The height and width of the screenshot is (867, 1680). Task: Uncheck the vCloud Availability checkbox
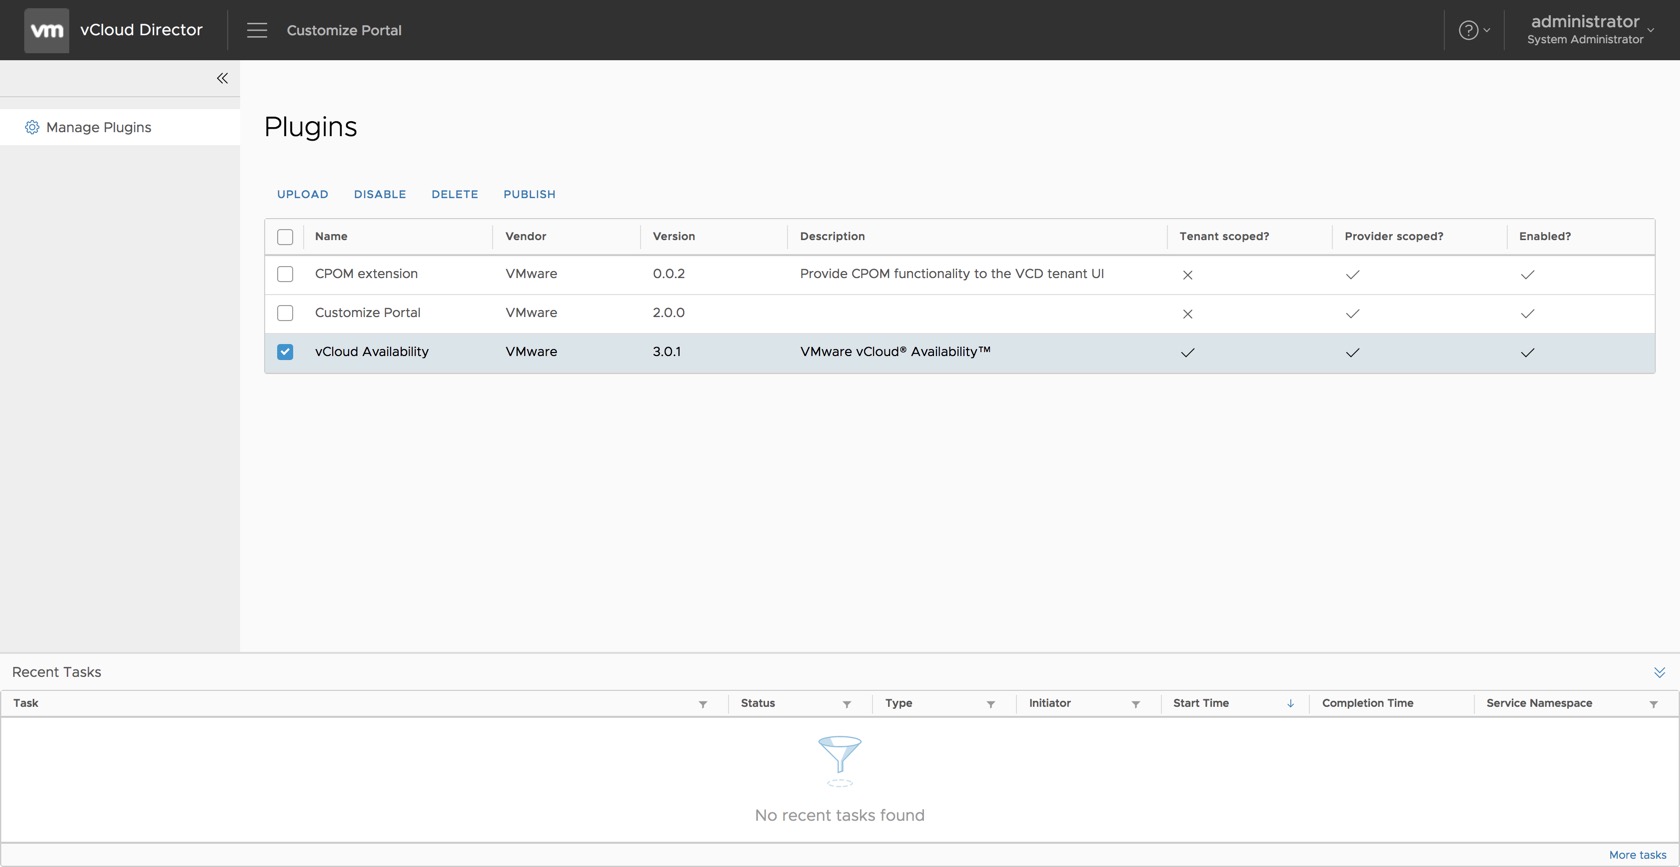point(285,352)
